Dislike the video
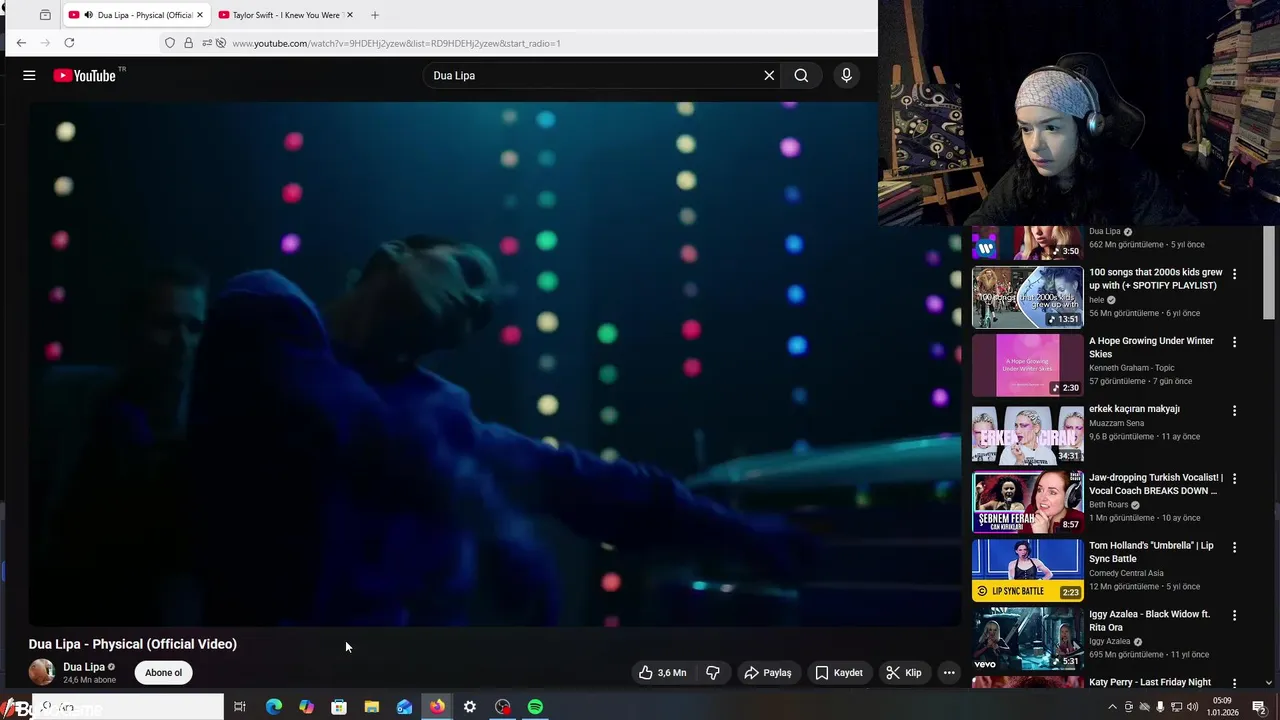The image size is (1280, 720). (713, 673)
